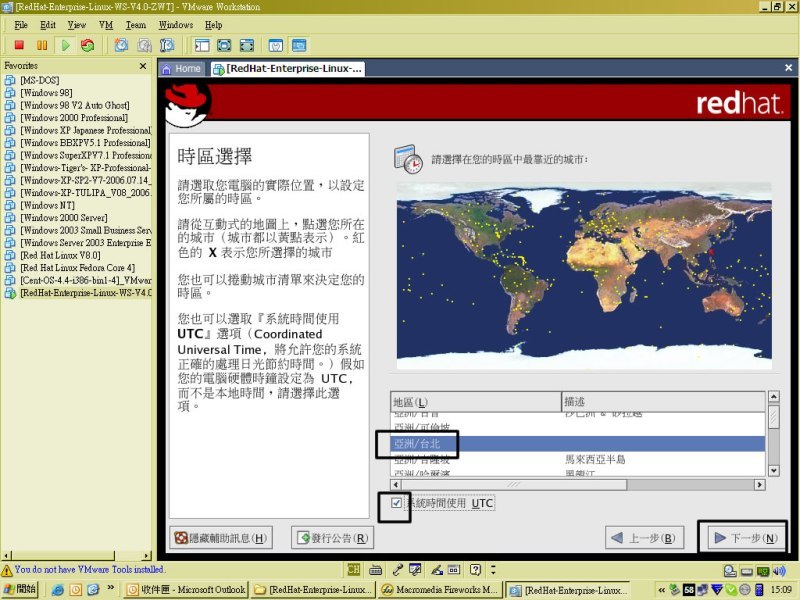The height and width of the screenshot is (600, 800).
Task: Open the File menu
Action: 21,25
